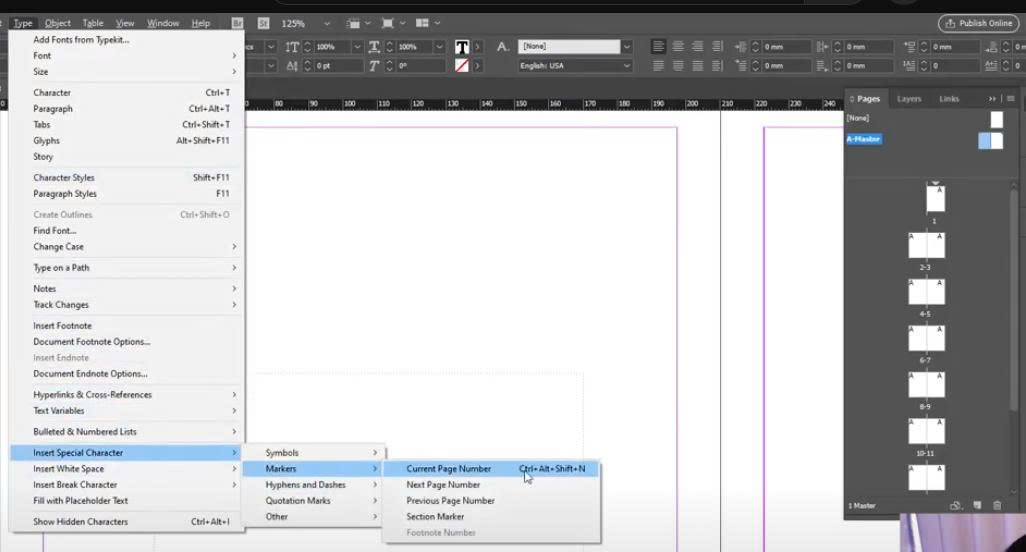Viewport: 1026px width, 552px height.
Task: Expand the Hyphens and Dashes submenu
Action: click(313, 485)
